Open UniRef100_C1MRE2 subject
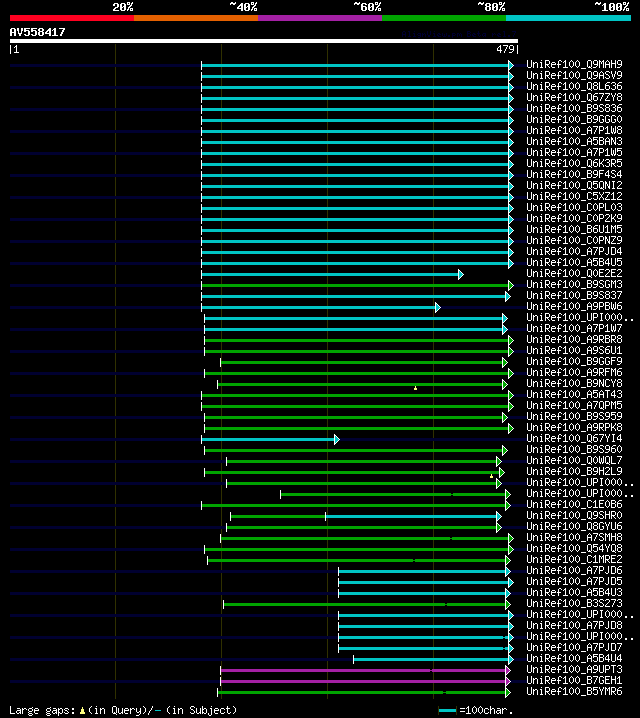Image resolution: width=640 pixels, height=718 pixels. pyautogui.click(x=574, y=559)
